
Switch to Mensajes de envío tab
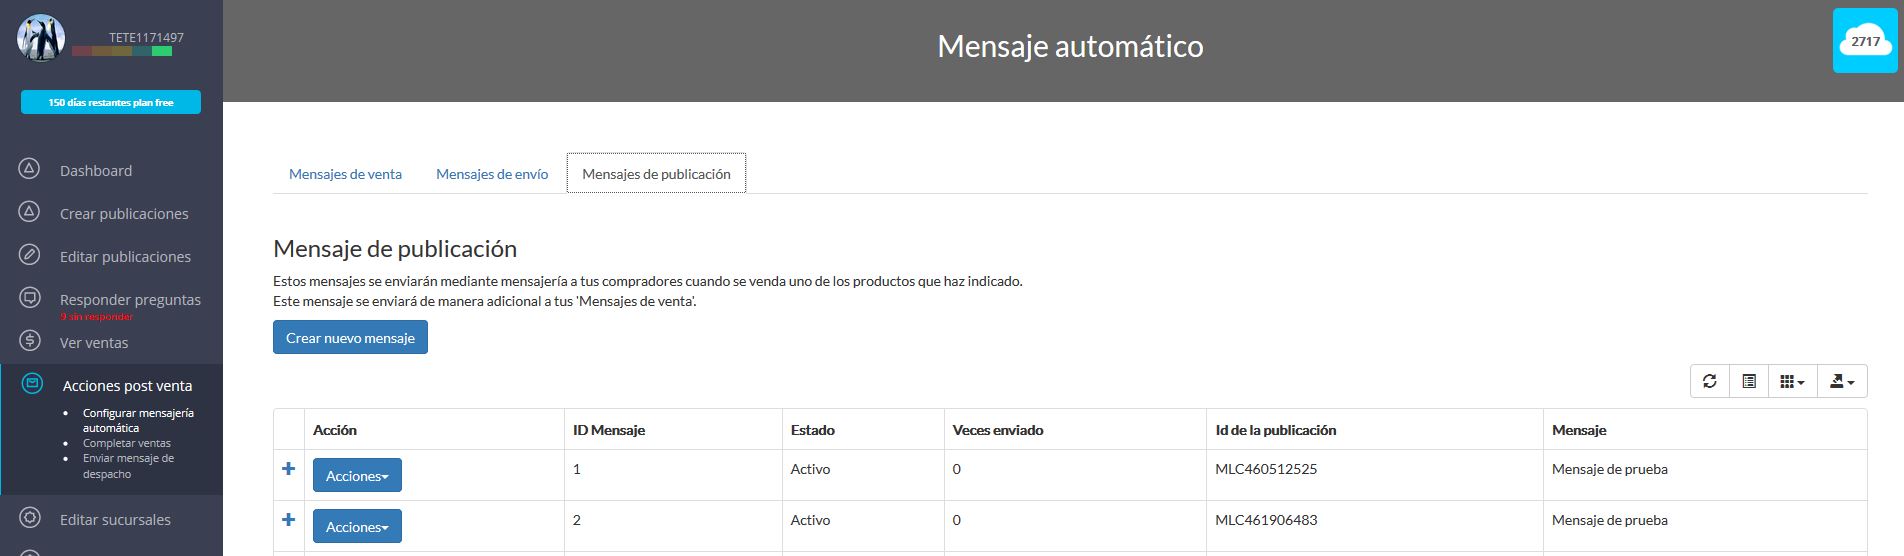[x=492, y=174]
